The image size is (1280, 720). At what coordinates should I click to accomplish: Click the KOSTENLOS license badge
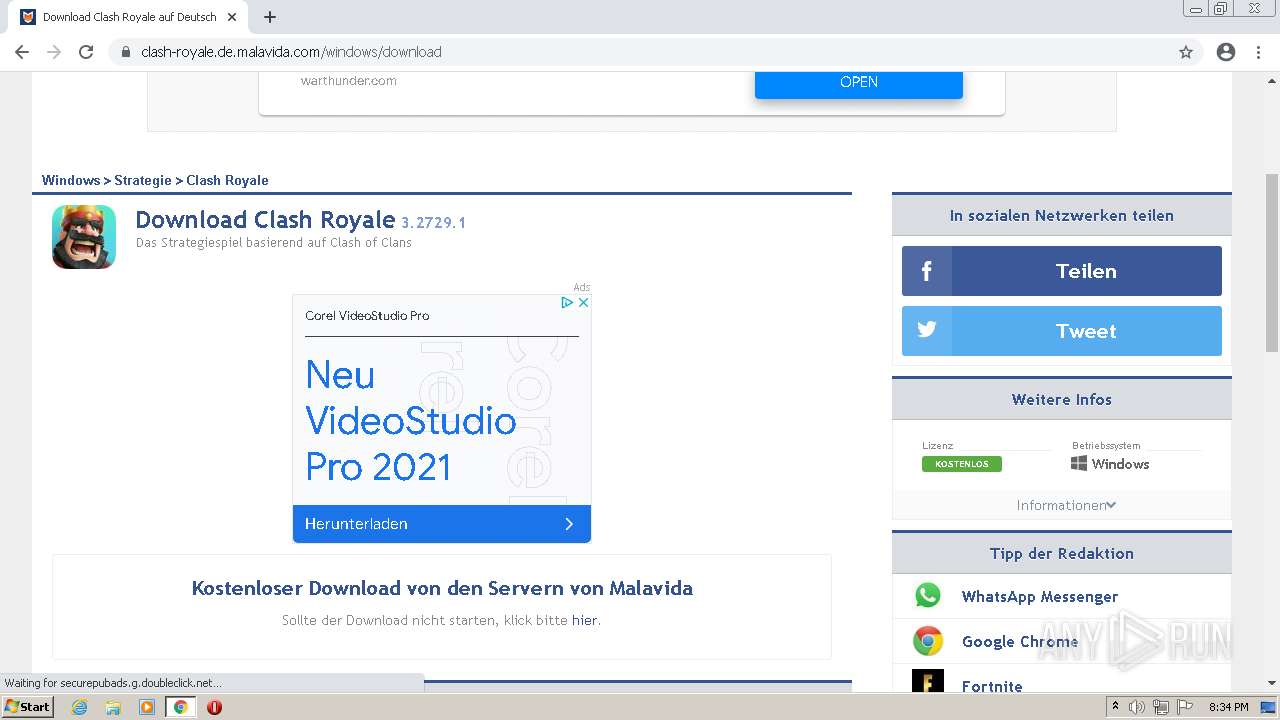click(x=962, y=464)
